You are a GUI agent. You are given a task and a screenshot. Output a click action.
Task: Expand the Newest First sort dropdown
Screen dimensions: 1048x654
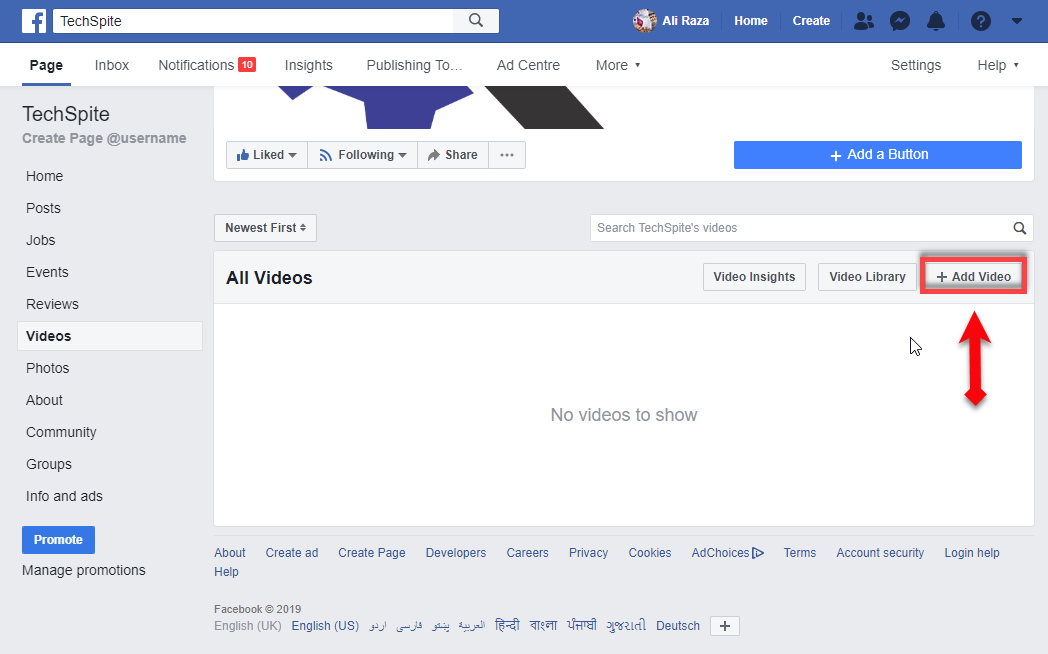[x=265, y=228]
